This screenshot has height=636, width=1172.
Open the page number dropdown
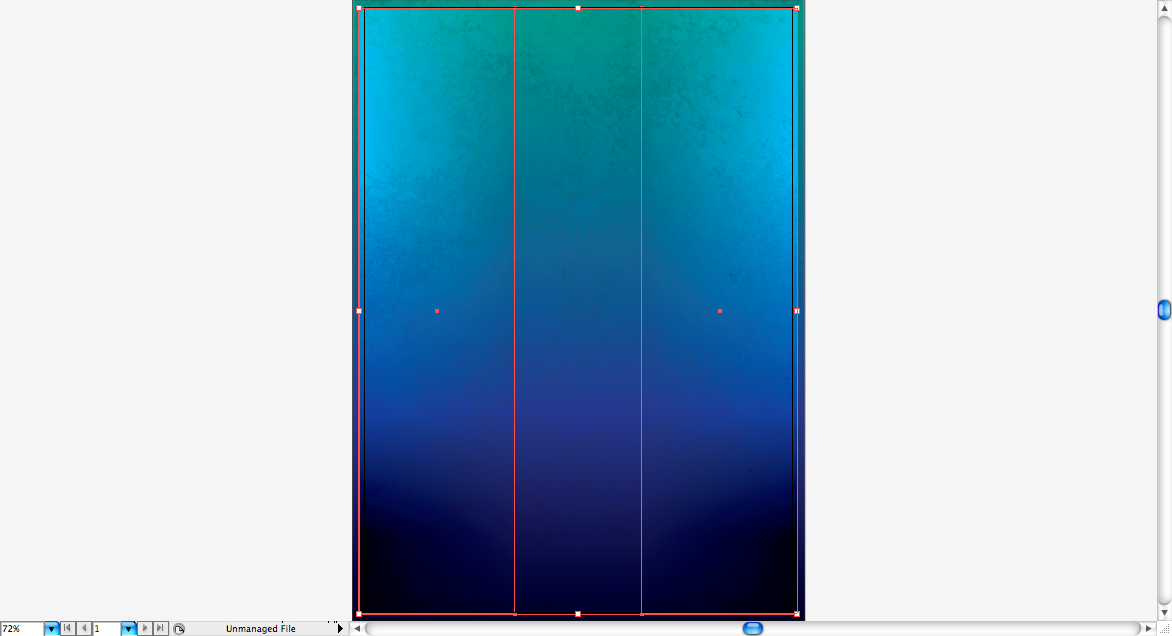pyautogui.click(x=128, y=629)
